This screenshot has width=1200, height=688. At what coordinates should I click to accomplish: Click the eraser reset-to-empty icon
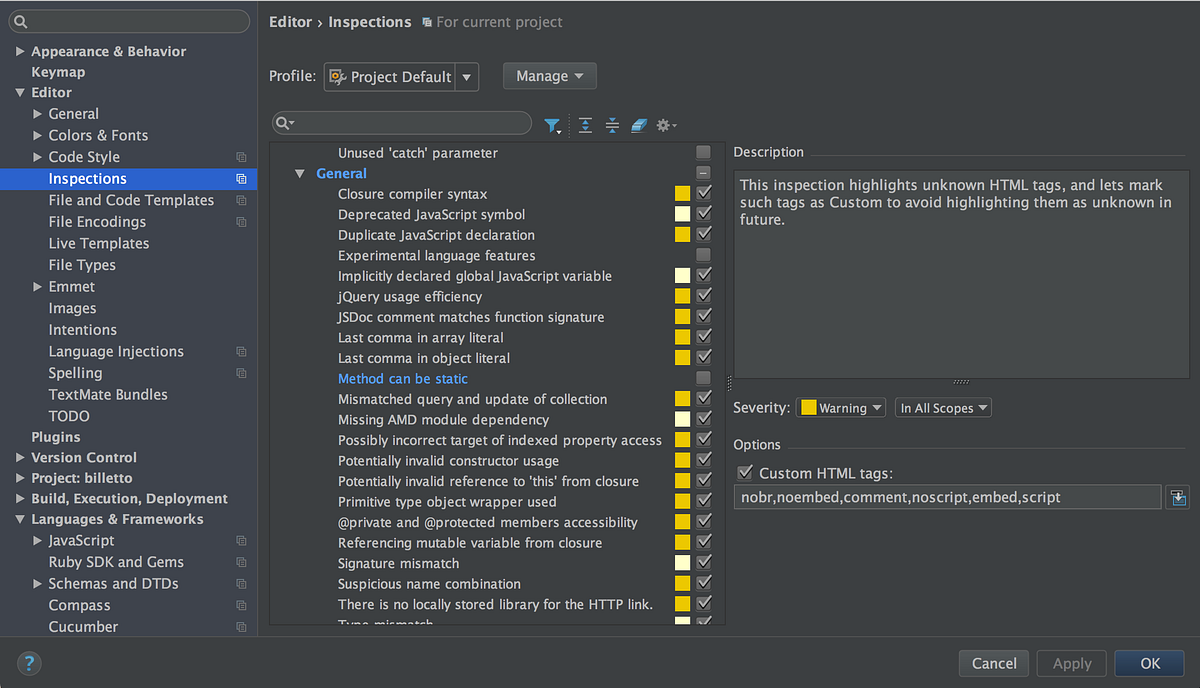point(639,125)
